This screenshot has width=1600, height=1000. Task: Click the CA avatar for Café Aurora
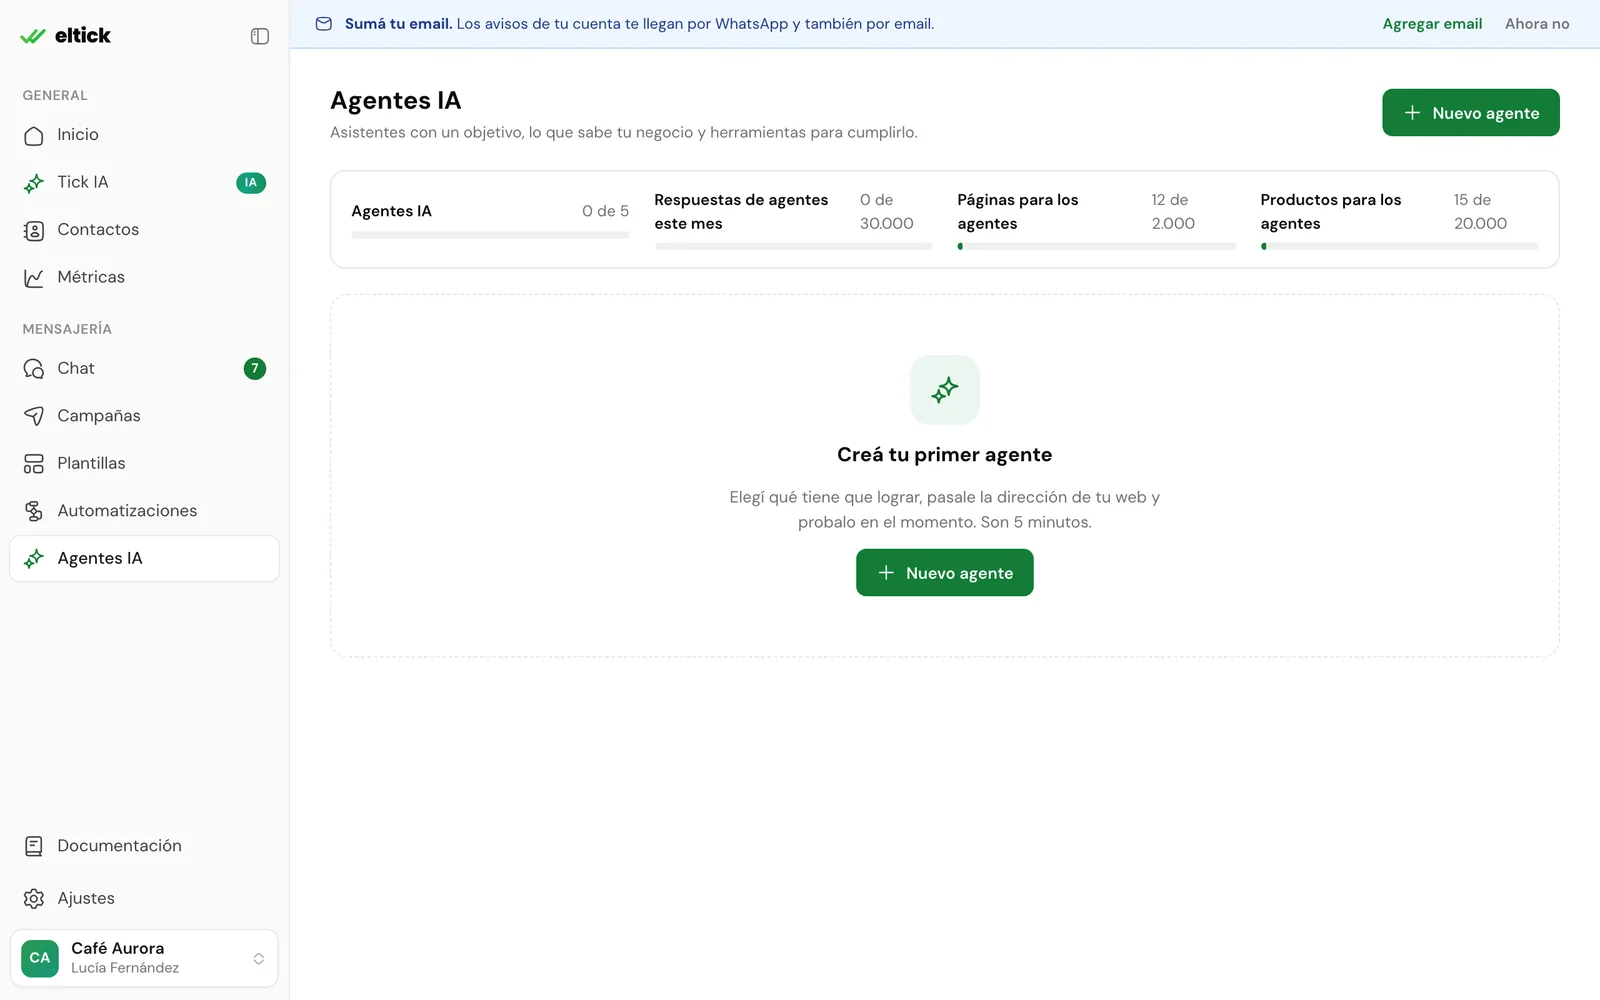40,958
